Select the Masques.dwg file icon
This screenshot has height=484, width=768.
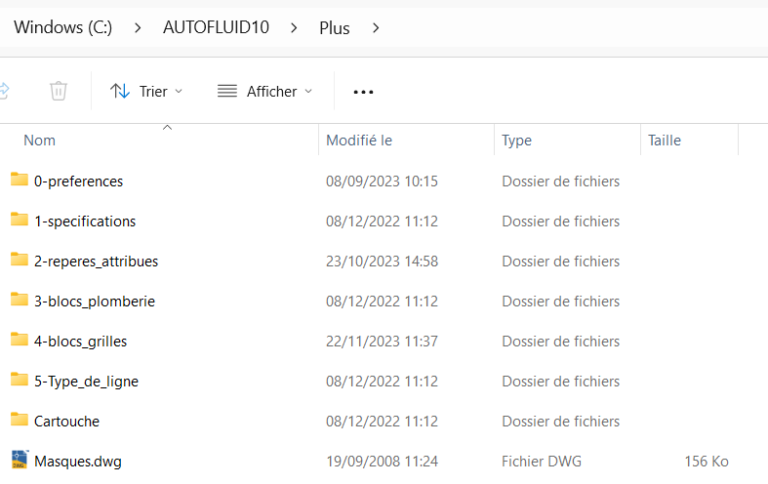[x=19, y=460]
